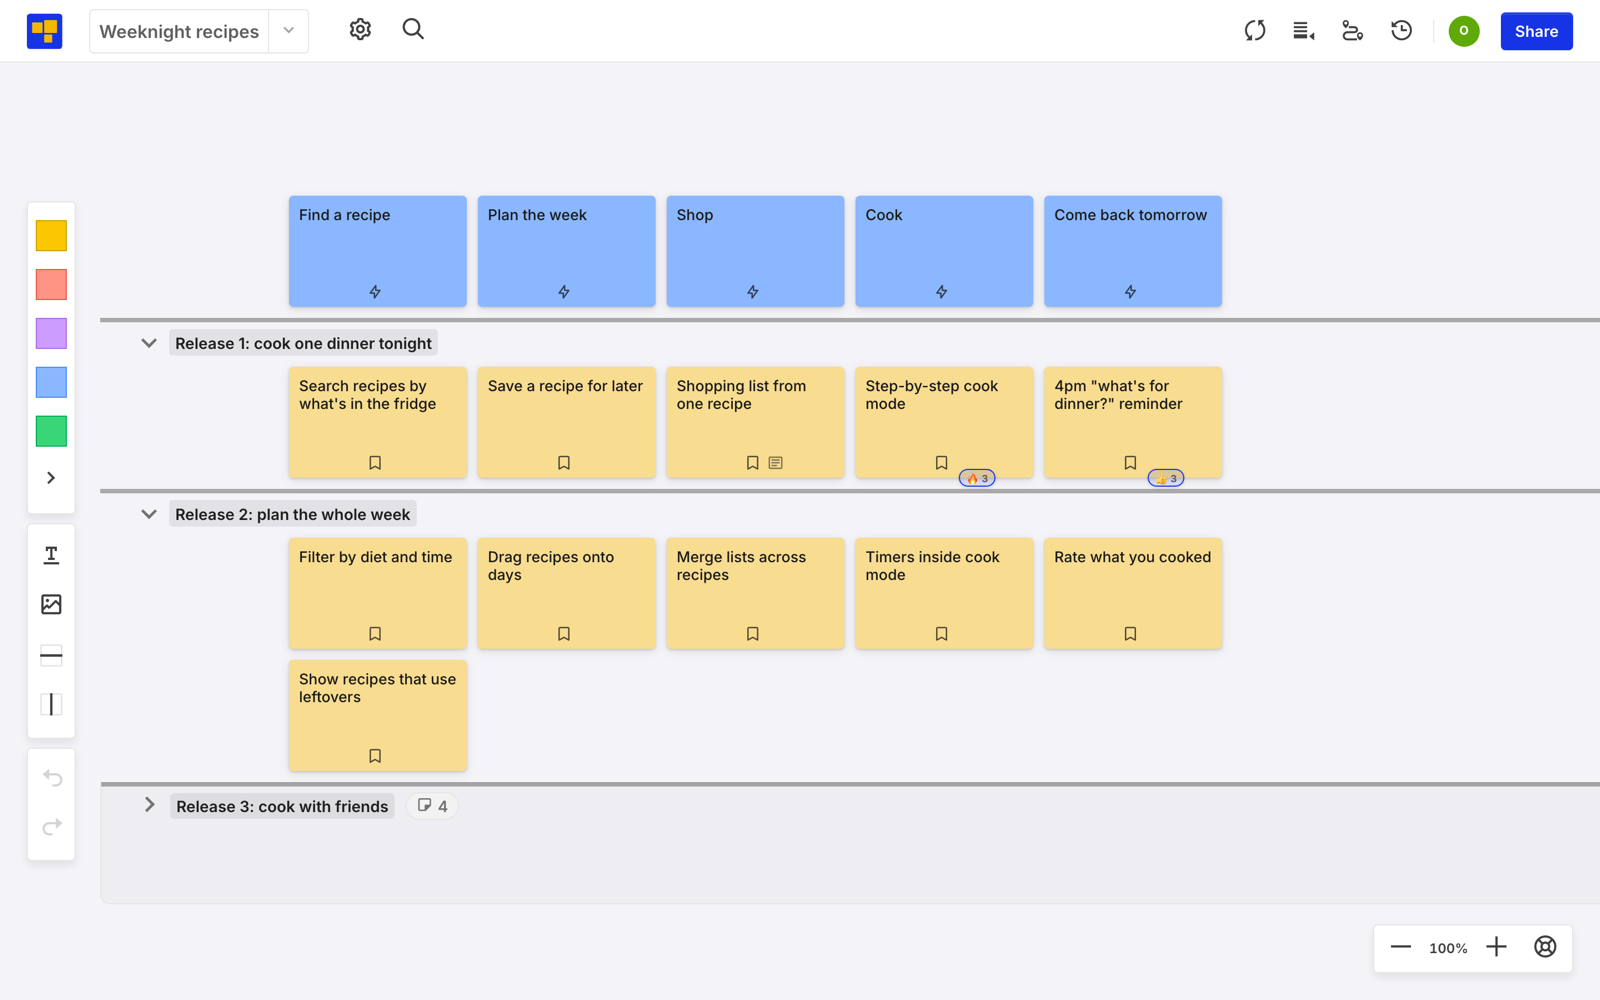Image resolution: width=1600 pixels, height=1000 pixels.
Task: Pick the salmon red card color
Action: pyautogui.click(x=51, y=285)
